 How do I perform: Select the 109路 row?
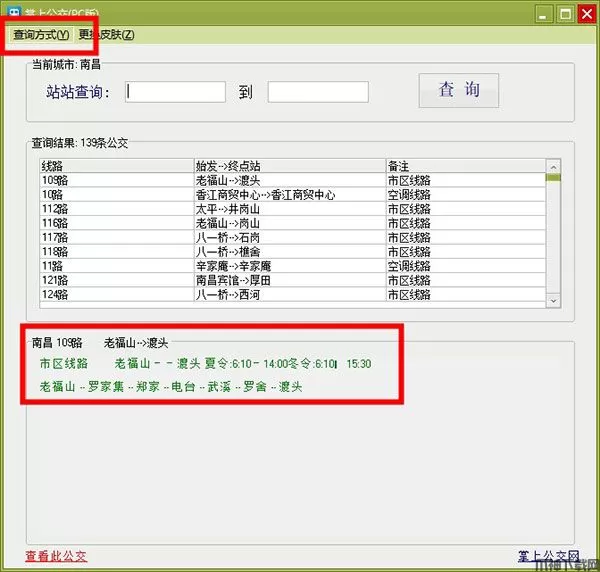(x=293, y=180)
